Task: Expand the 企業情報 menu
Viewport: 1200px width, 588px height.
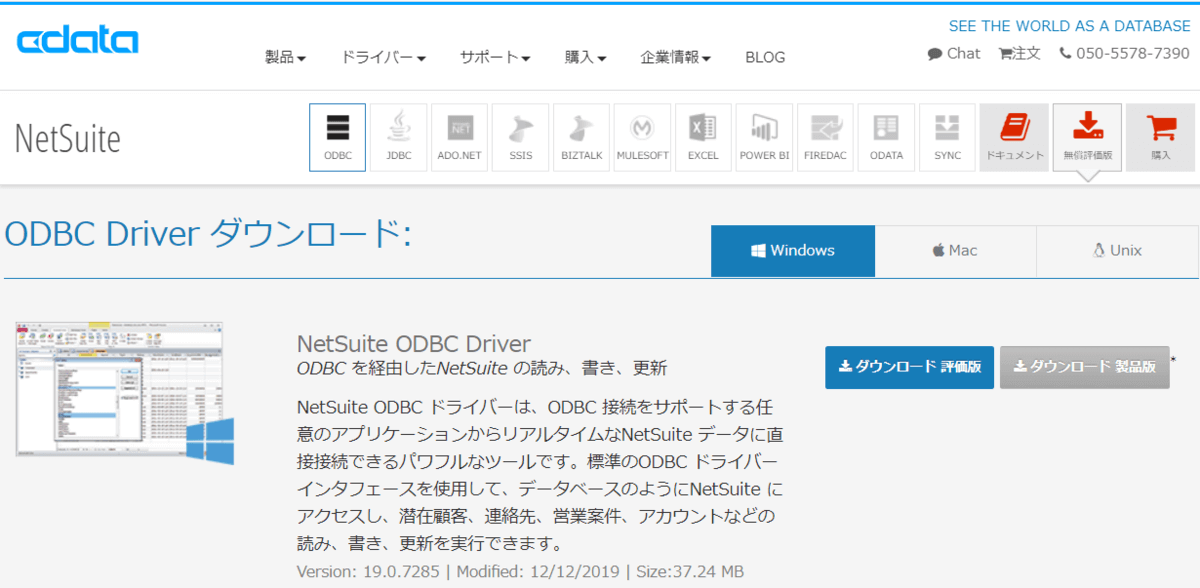Action: (676, 57)
